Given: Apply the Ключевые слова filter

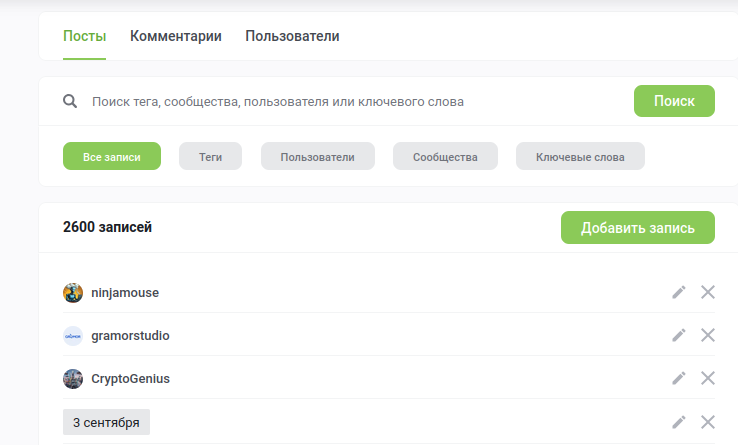Looking at the screenshot, I should [x=580, y=157].
